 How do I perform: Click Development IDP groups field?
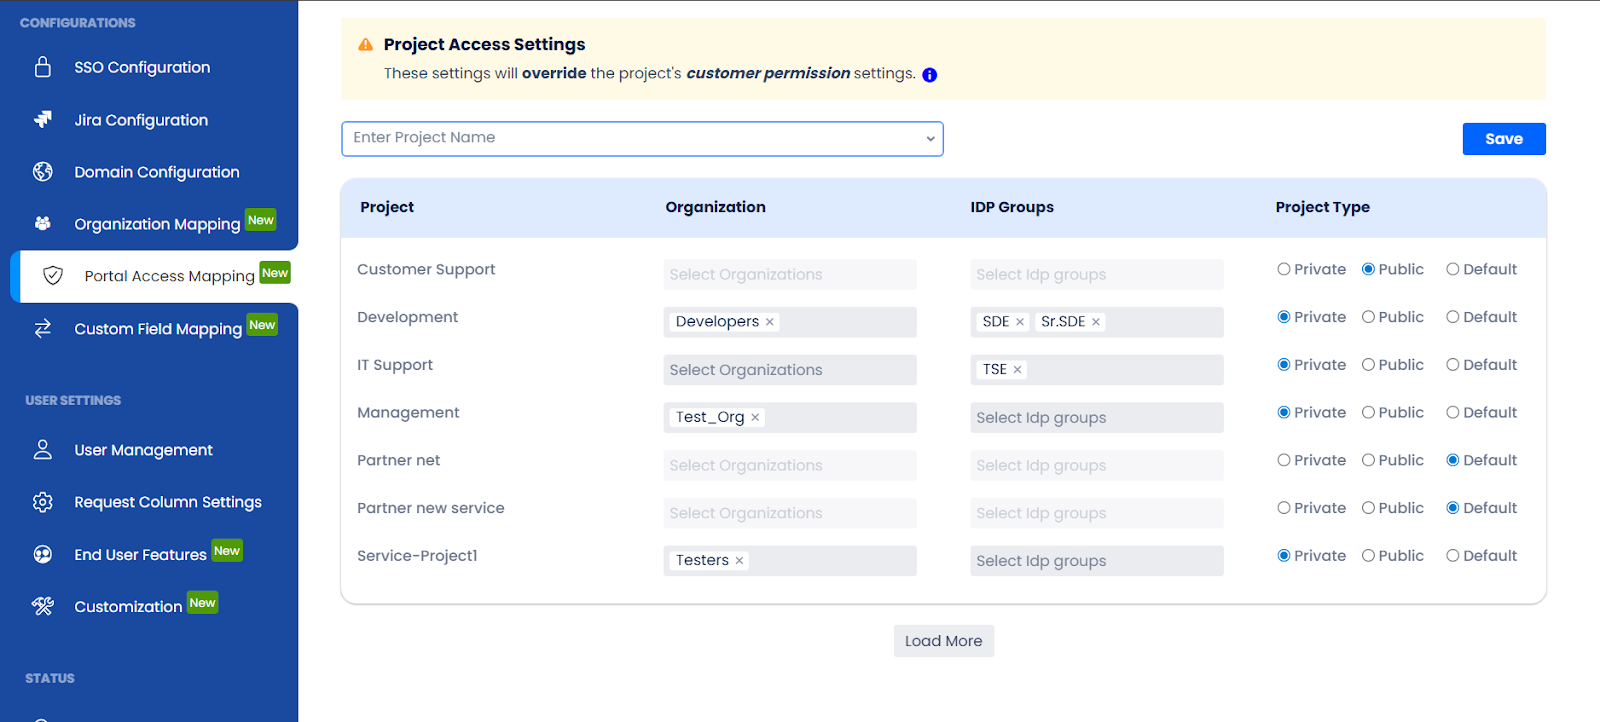[x=1097, y=322]
